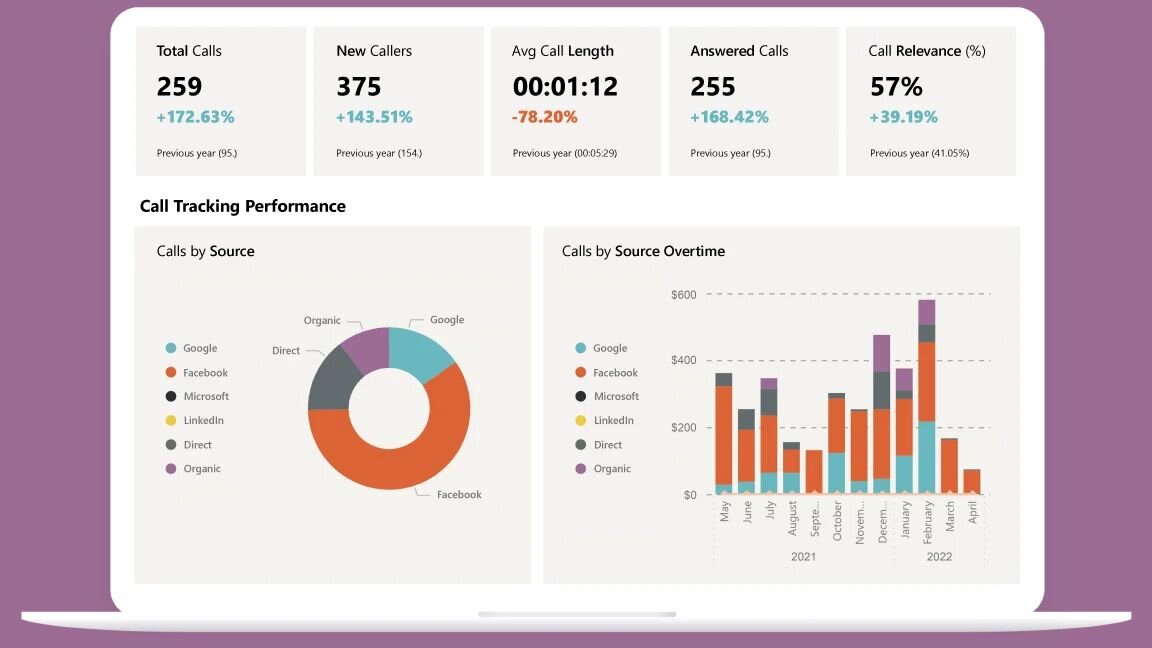Viewport: 1152px width, 648px height.
Task: Click Organic legend dot in Calls by Source
Action: tap(171, 469)
